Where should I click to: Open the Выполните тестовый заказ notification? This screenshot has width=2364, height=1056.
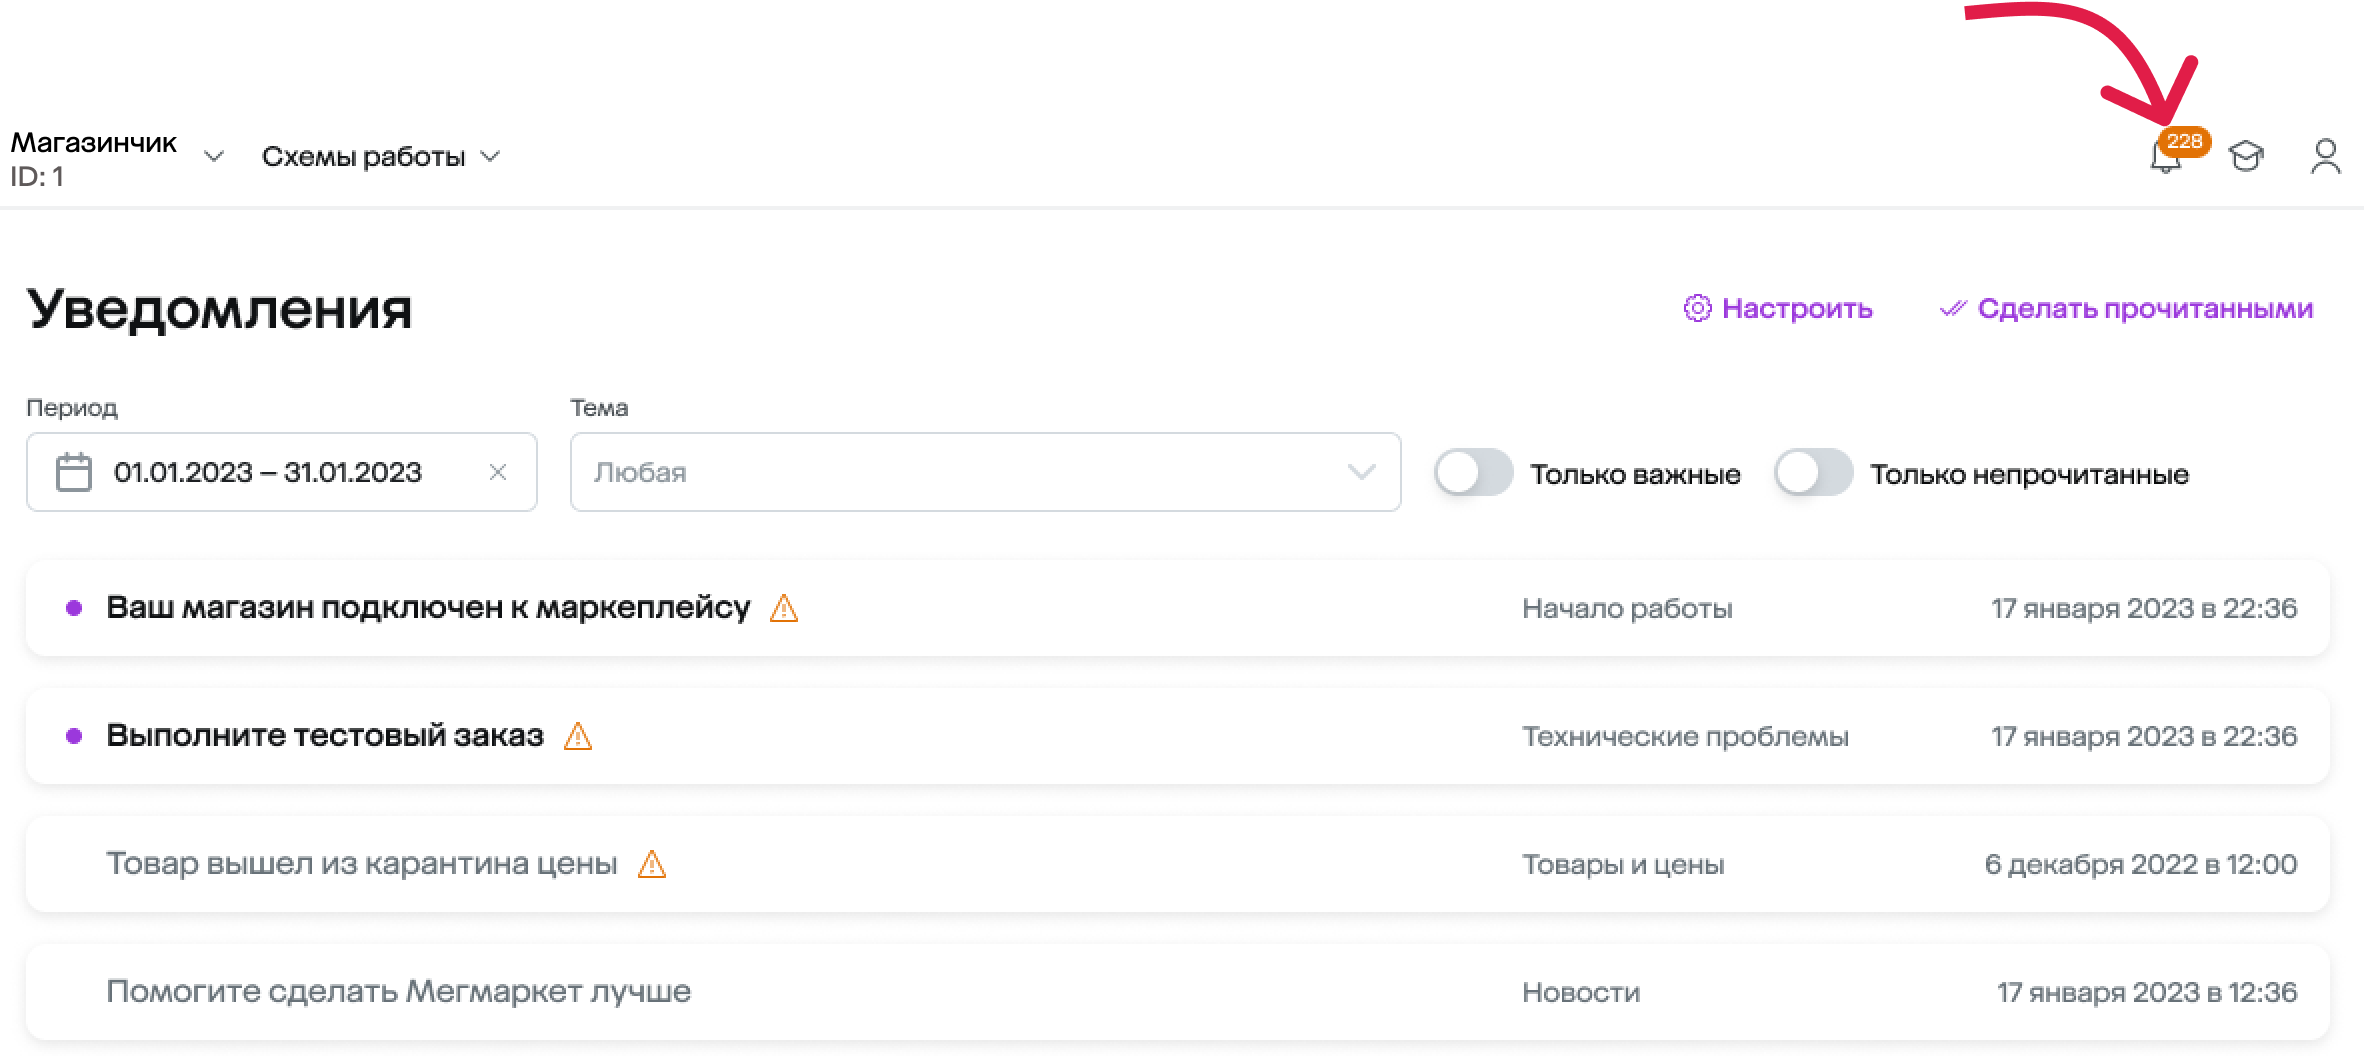point(325,736)
